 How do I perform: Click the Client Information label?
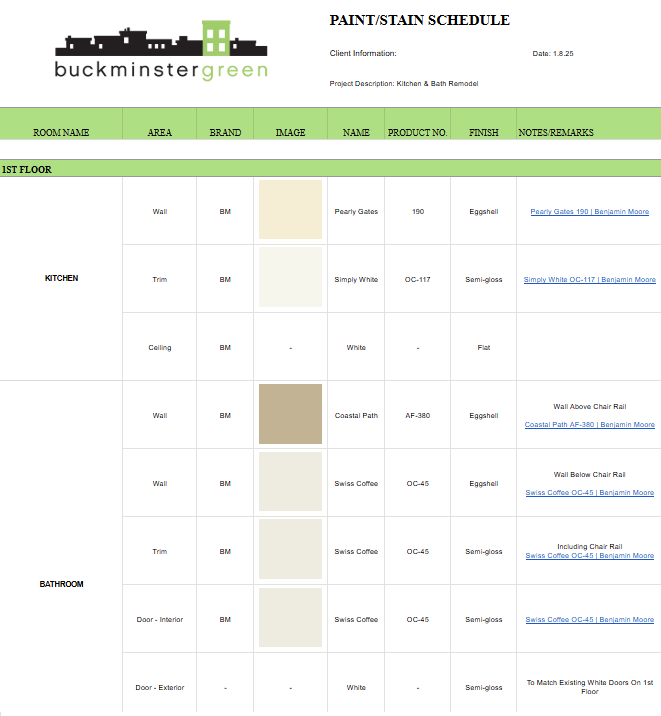coord(363,53)
